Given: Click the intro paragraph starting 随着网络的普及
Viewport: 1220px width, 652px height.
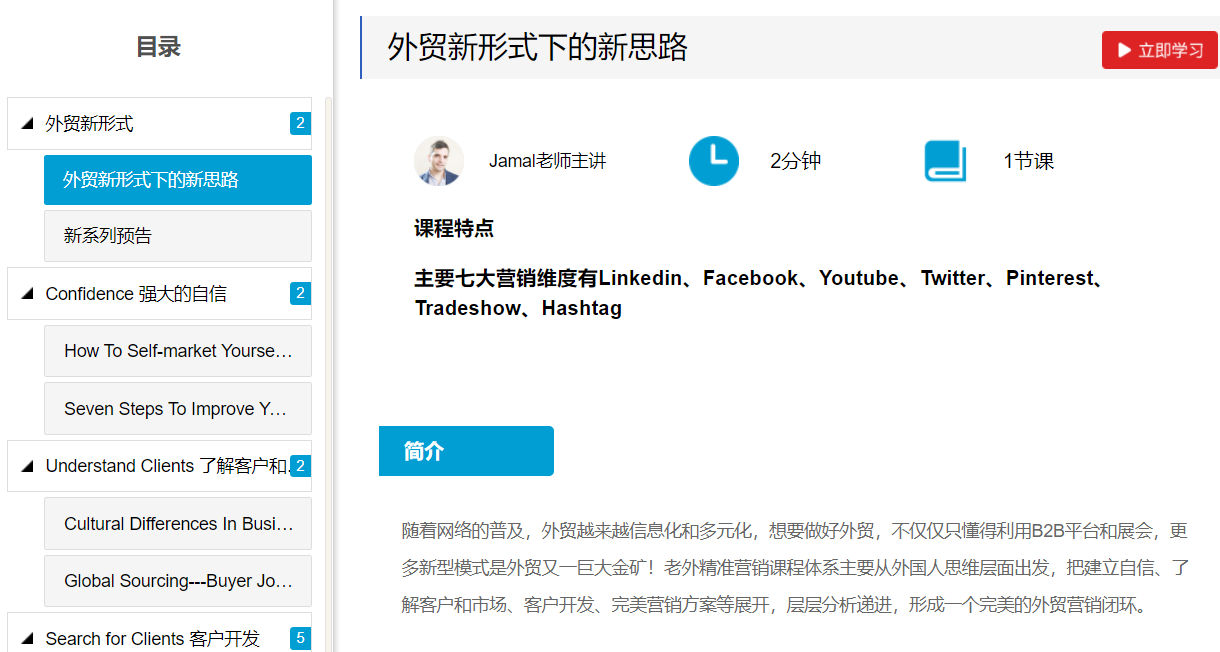Looking at the screenshot, I should (x=795, y=567).
